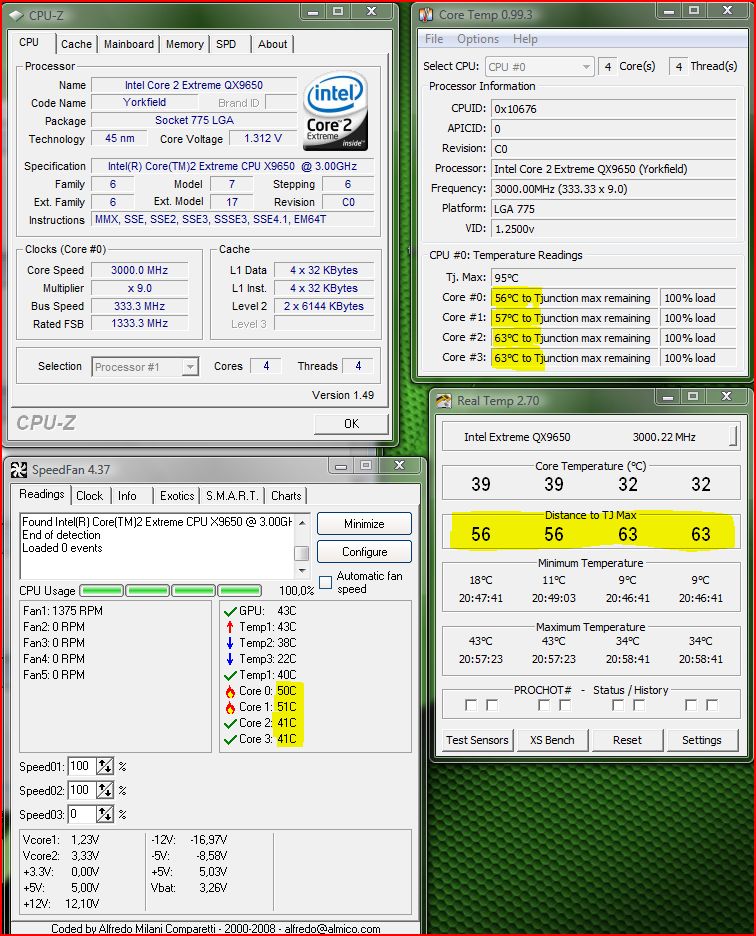Click the Speed01 value field
This screenshot has height=936, width=756.
click(x=82, y=766)
